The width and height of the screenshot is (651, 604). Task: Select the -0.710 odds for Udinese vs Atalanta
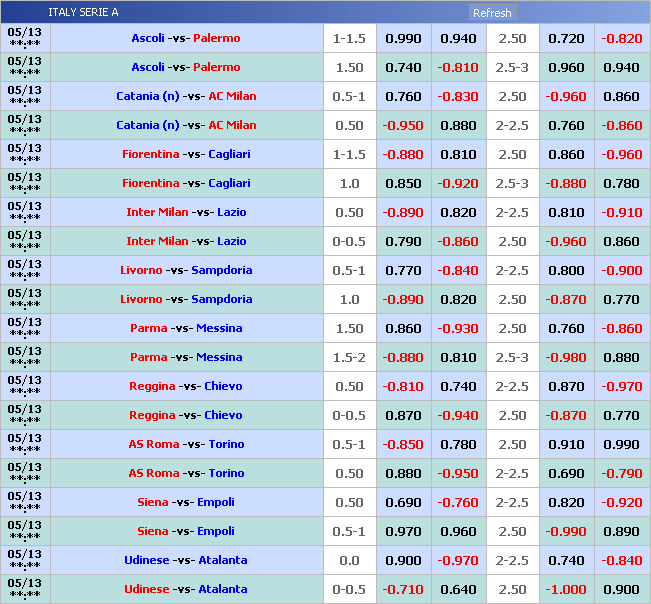[403, 589]
